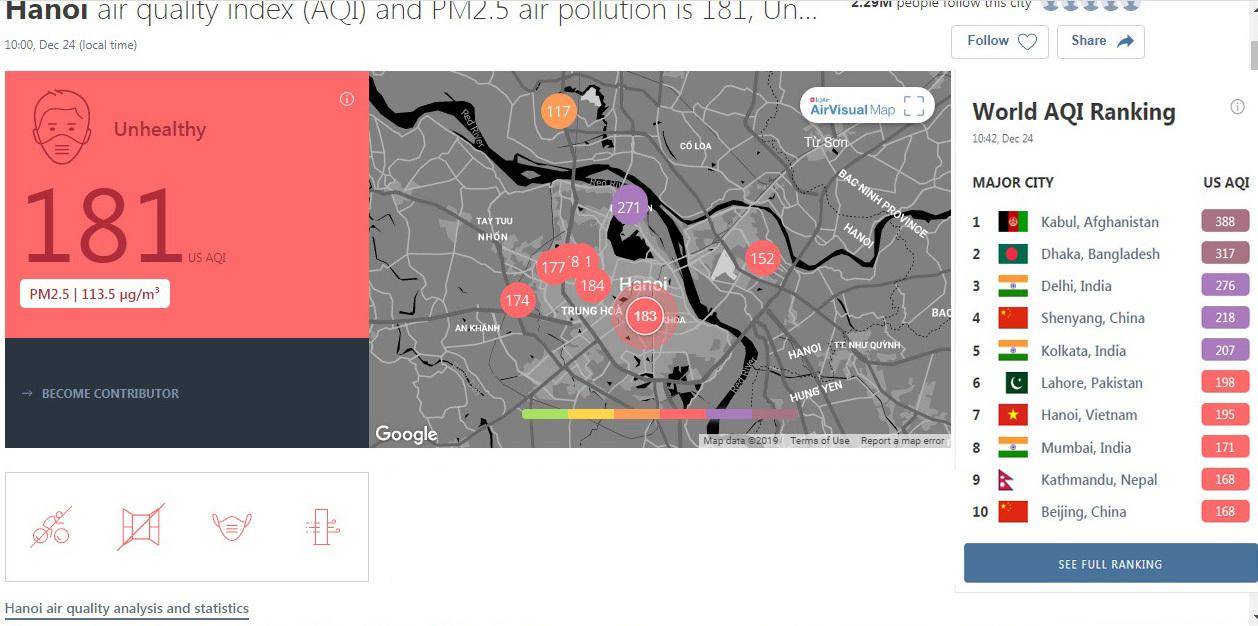Expand the AirVisual Map to fullscreen
This screenshot has width=1258, height=626.
pyautogui.click(x=913, y=107)
